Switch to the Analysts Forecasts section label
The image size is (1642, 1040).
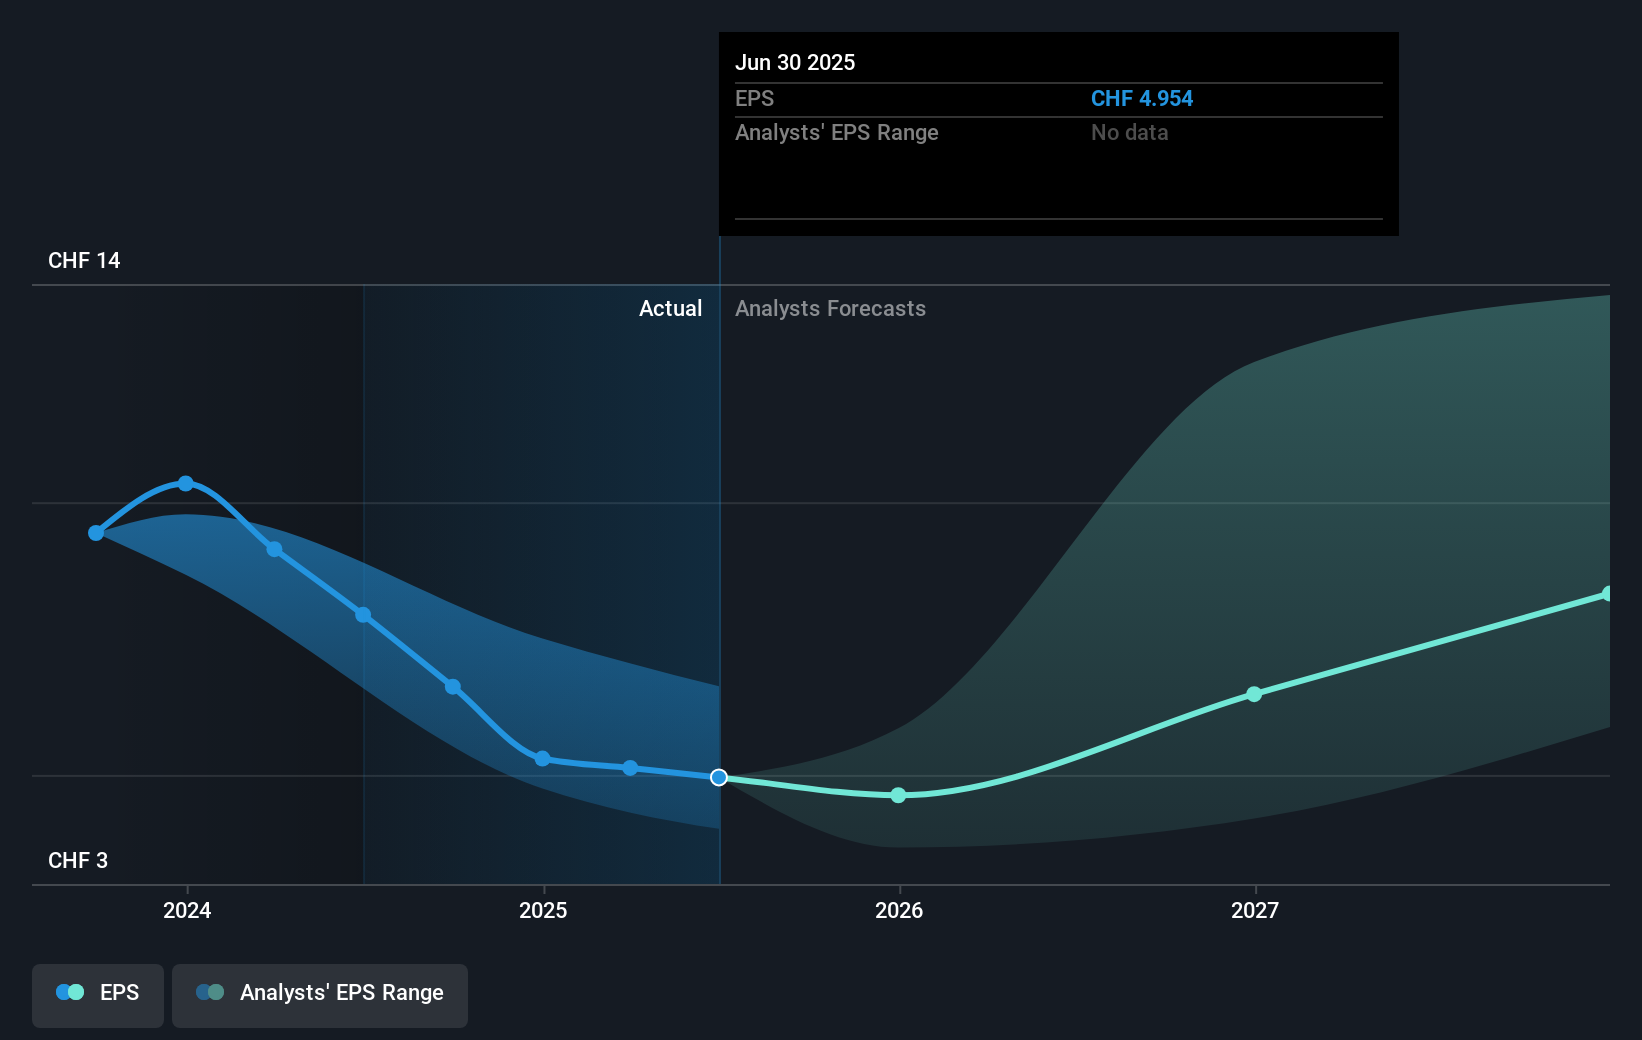click(830, 308)
